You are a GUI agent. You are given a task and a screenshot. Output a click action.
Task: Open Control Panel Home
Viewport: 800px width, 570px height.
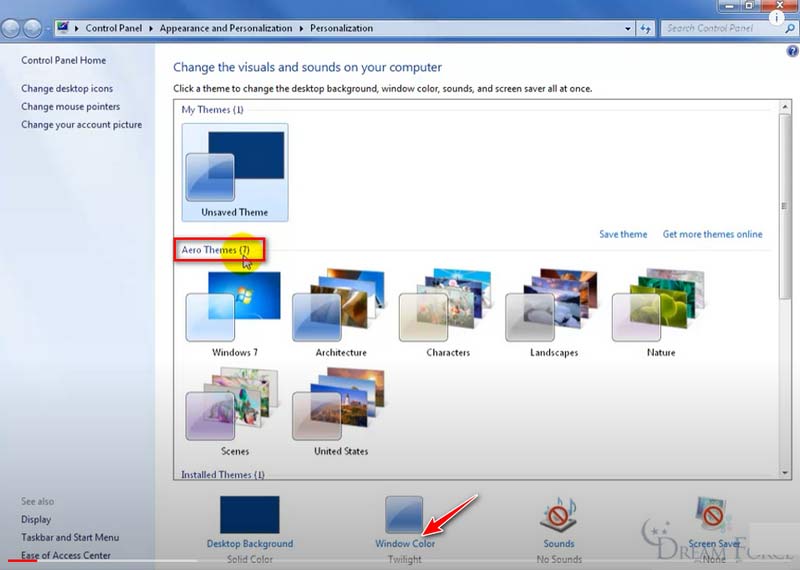(x=64, y=60)
